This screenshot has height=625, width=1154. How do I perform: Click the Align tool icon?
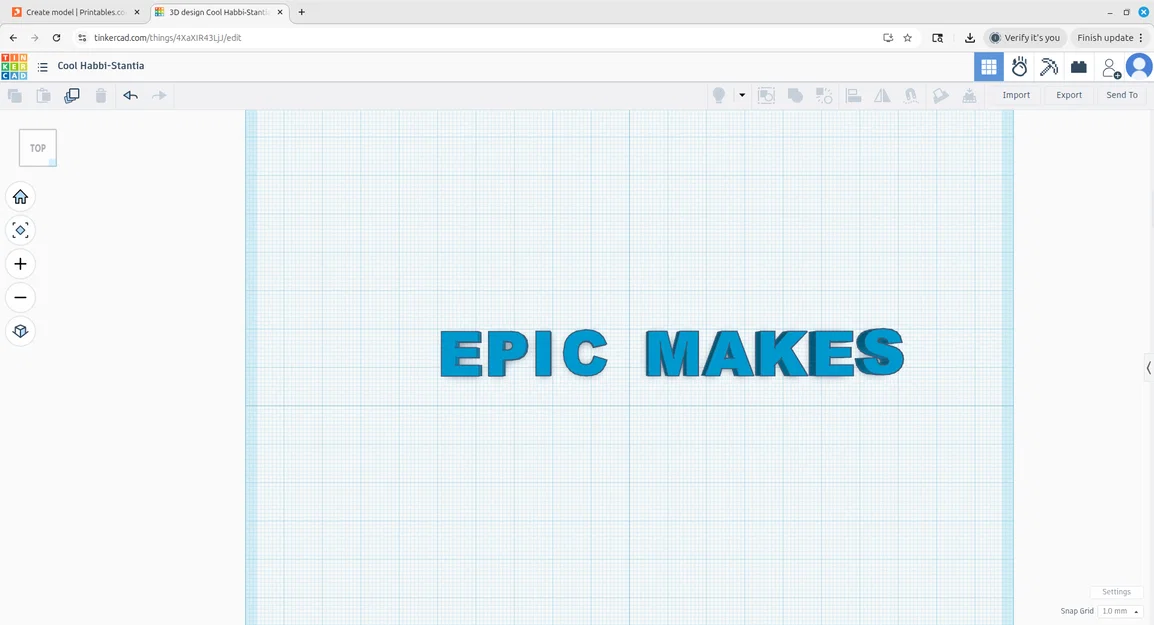(853, 96)
